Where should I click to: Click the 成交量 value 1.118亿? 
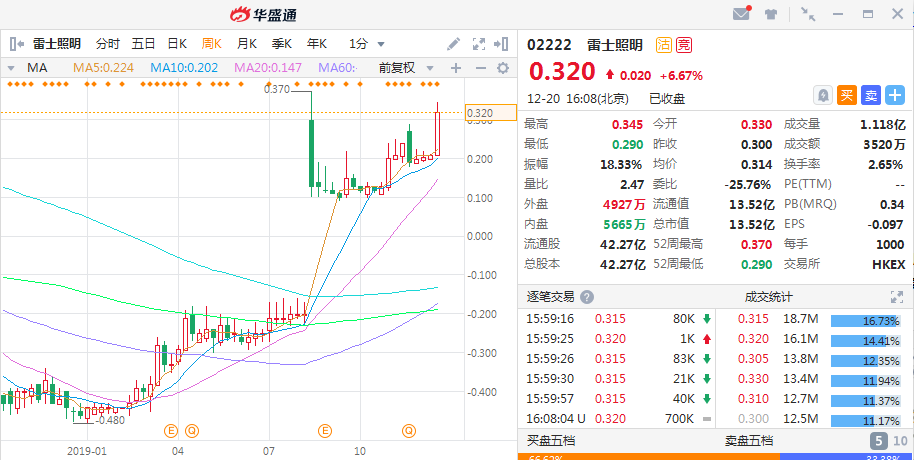pyautogui.click(x=883, y=124)
